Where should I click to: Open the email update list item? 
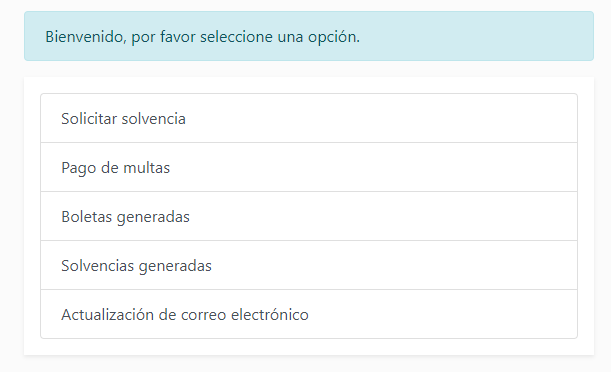(x=309, y=314)
